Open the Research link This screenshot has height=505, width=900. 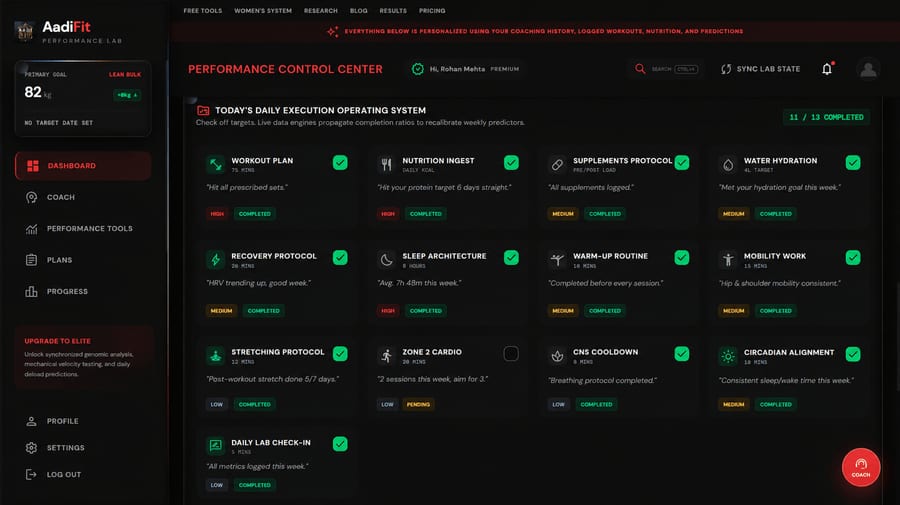click(x=321, y=11)
